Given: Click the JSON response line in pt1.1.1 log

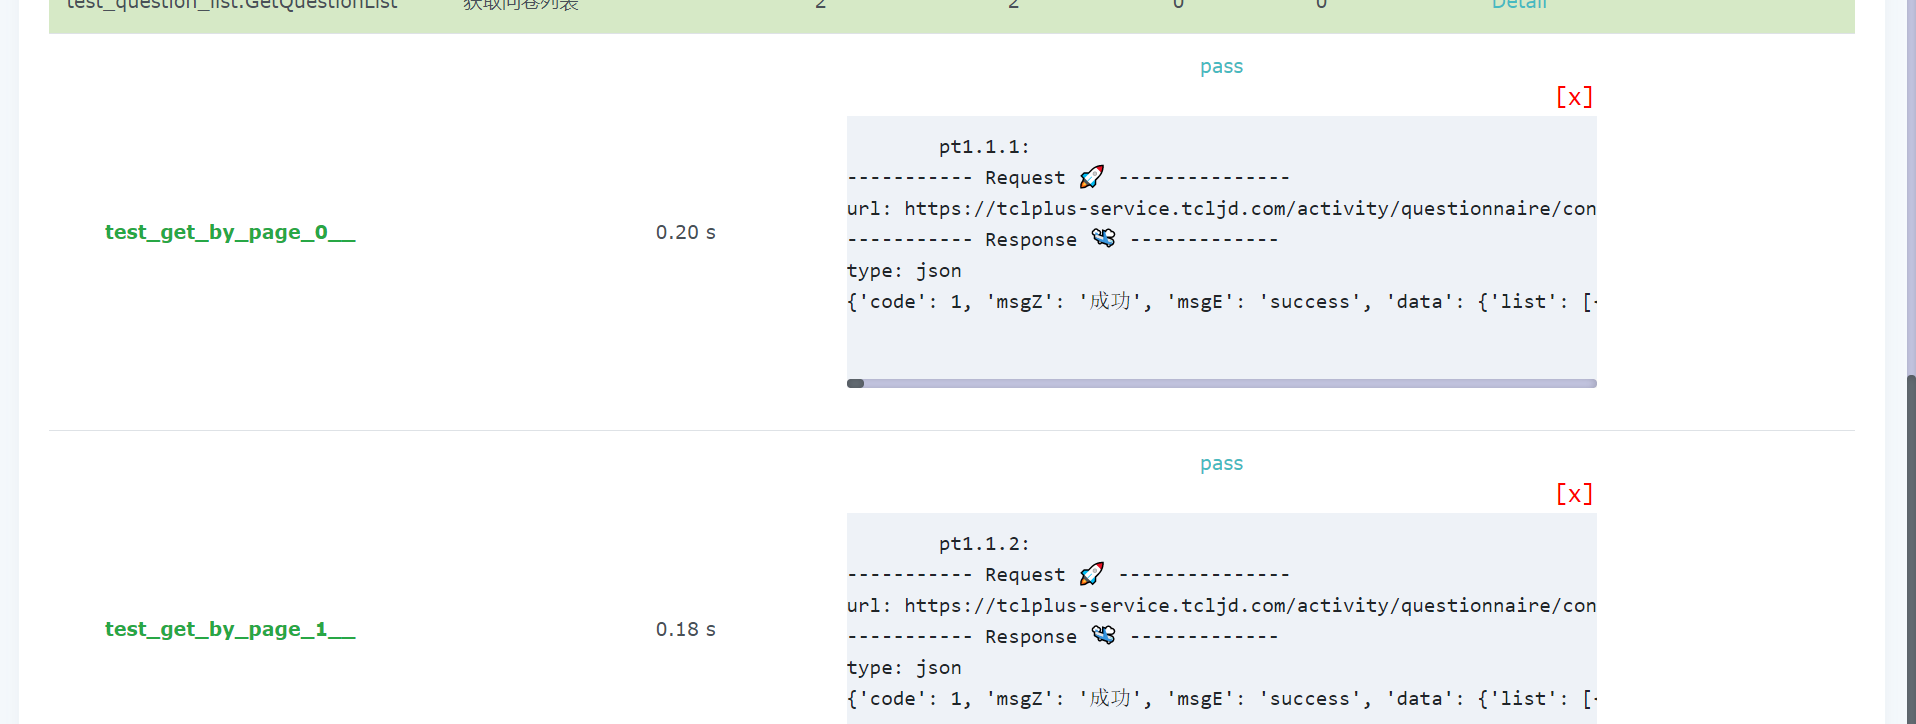Looking at the screenshot, I should pyautogui.click(x=1221, y=302).
